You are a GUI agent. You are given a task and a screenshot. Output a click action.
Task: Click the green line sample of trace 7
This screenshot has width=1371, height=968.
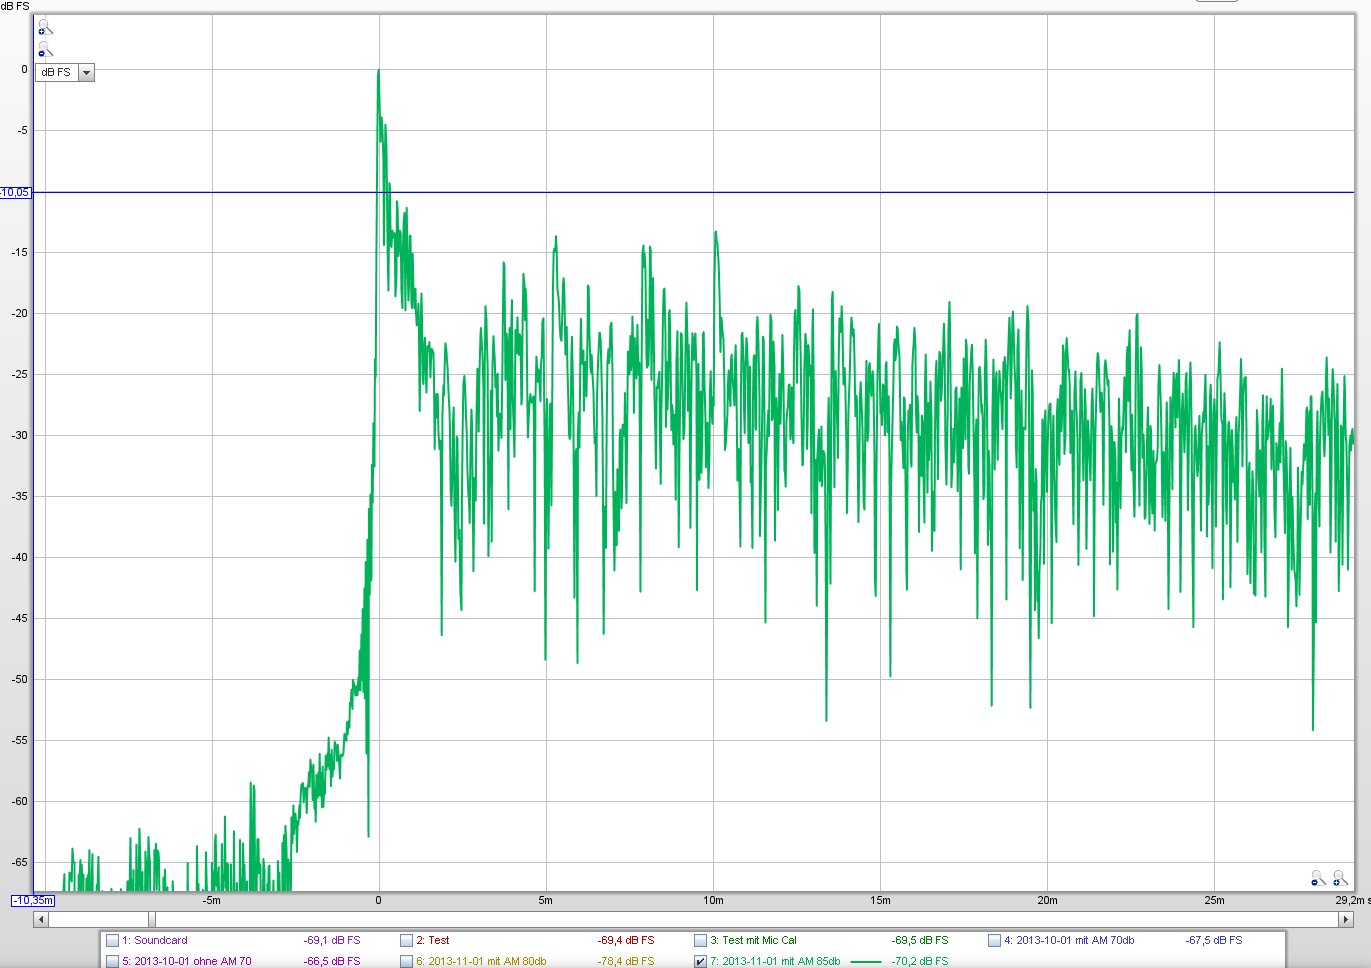pyautogui.click(x=865, y=962)
